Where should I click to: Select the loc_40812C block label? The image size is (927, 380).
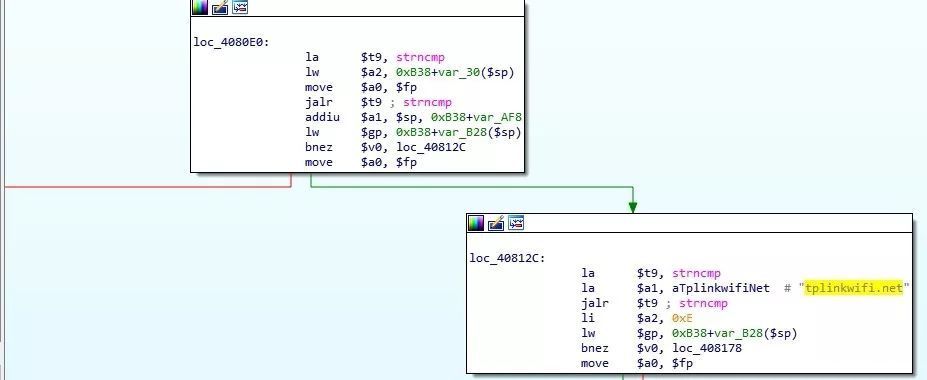[507, 258]
